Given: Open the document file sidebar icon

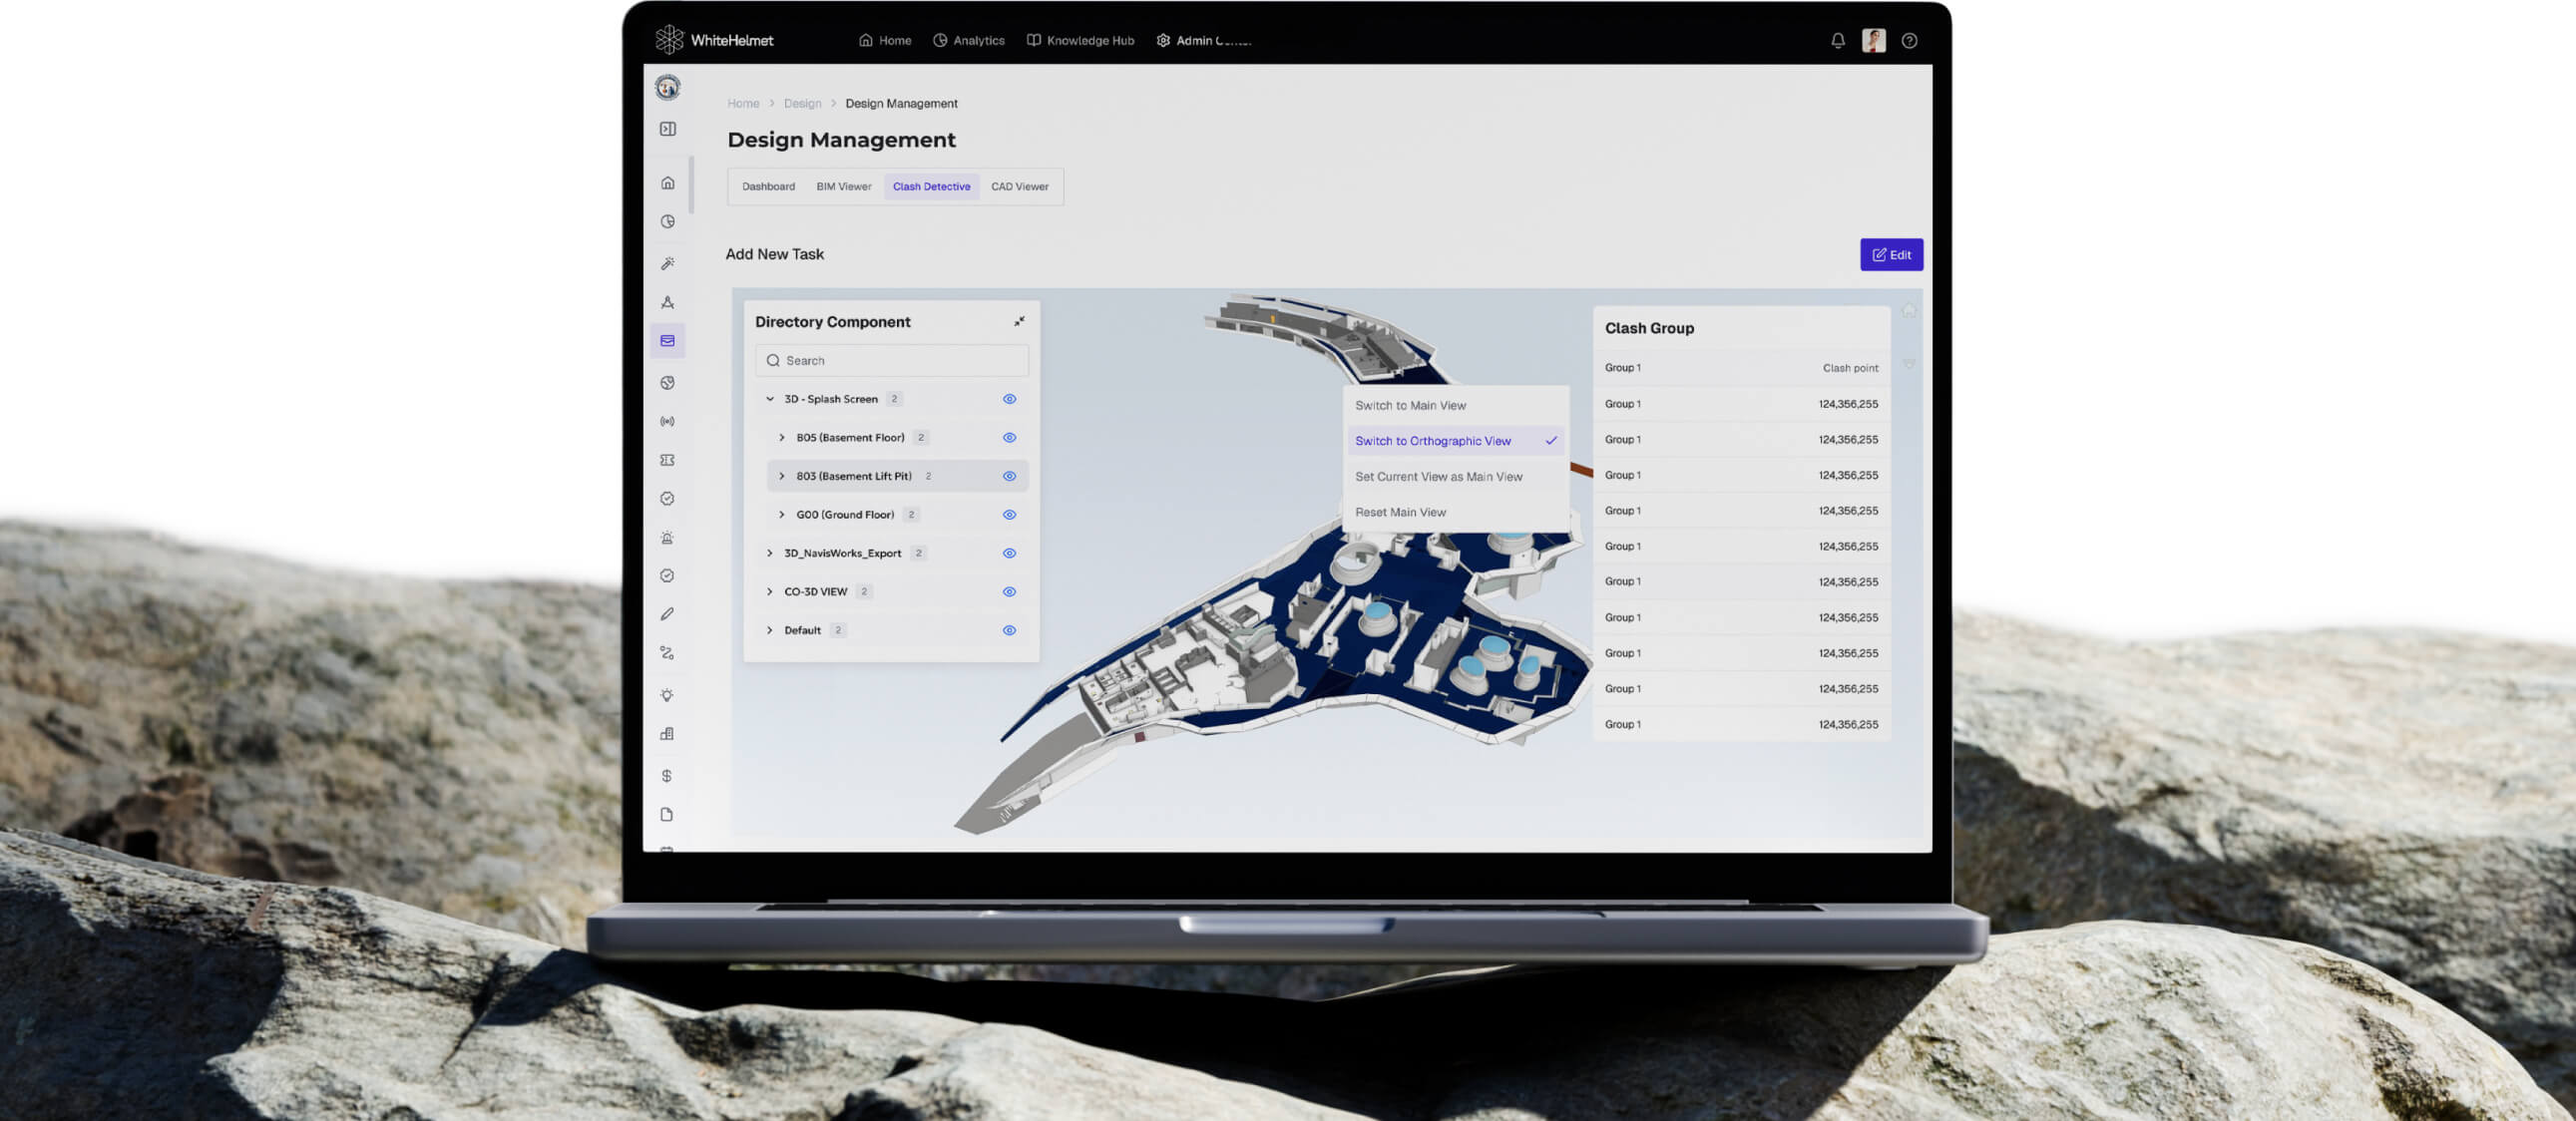Looking at the screenshot, I should 667,815.
